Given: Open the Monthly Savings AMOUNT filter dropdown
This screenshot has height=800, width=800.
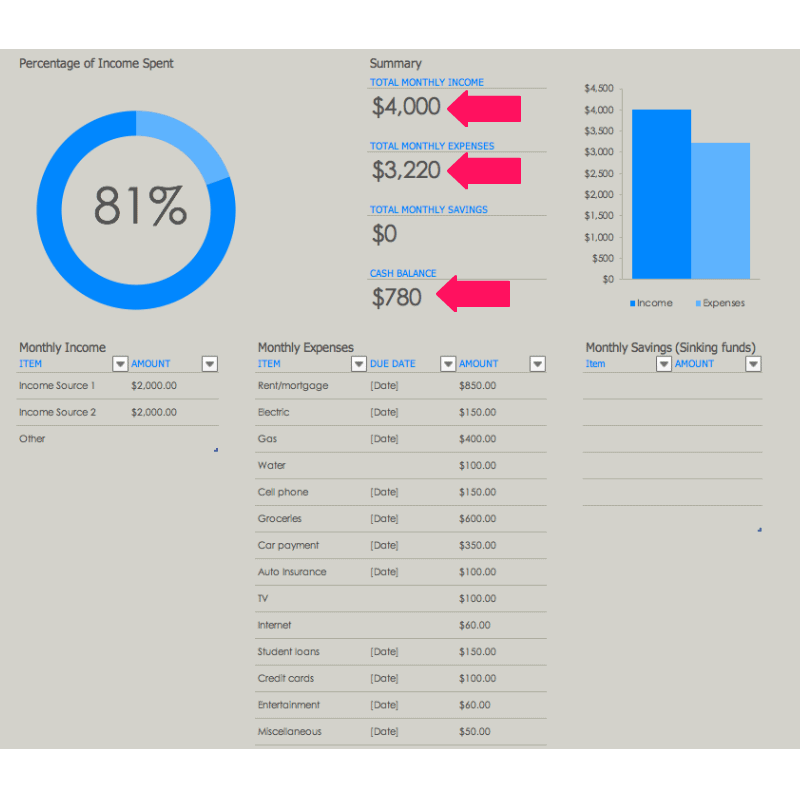Looking at the screenshot, I should [x=753, y=364].
